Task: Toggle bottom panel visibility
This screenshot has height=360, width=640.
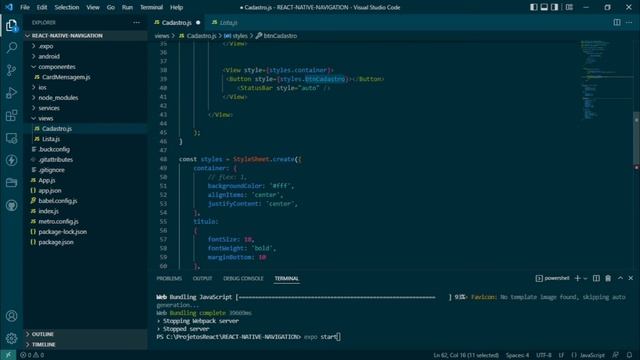Action: pos(544,7)
